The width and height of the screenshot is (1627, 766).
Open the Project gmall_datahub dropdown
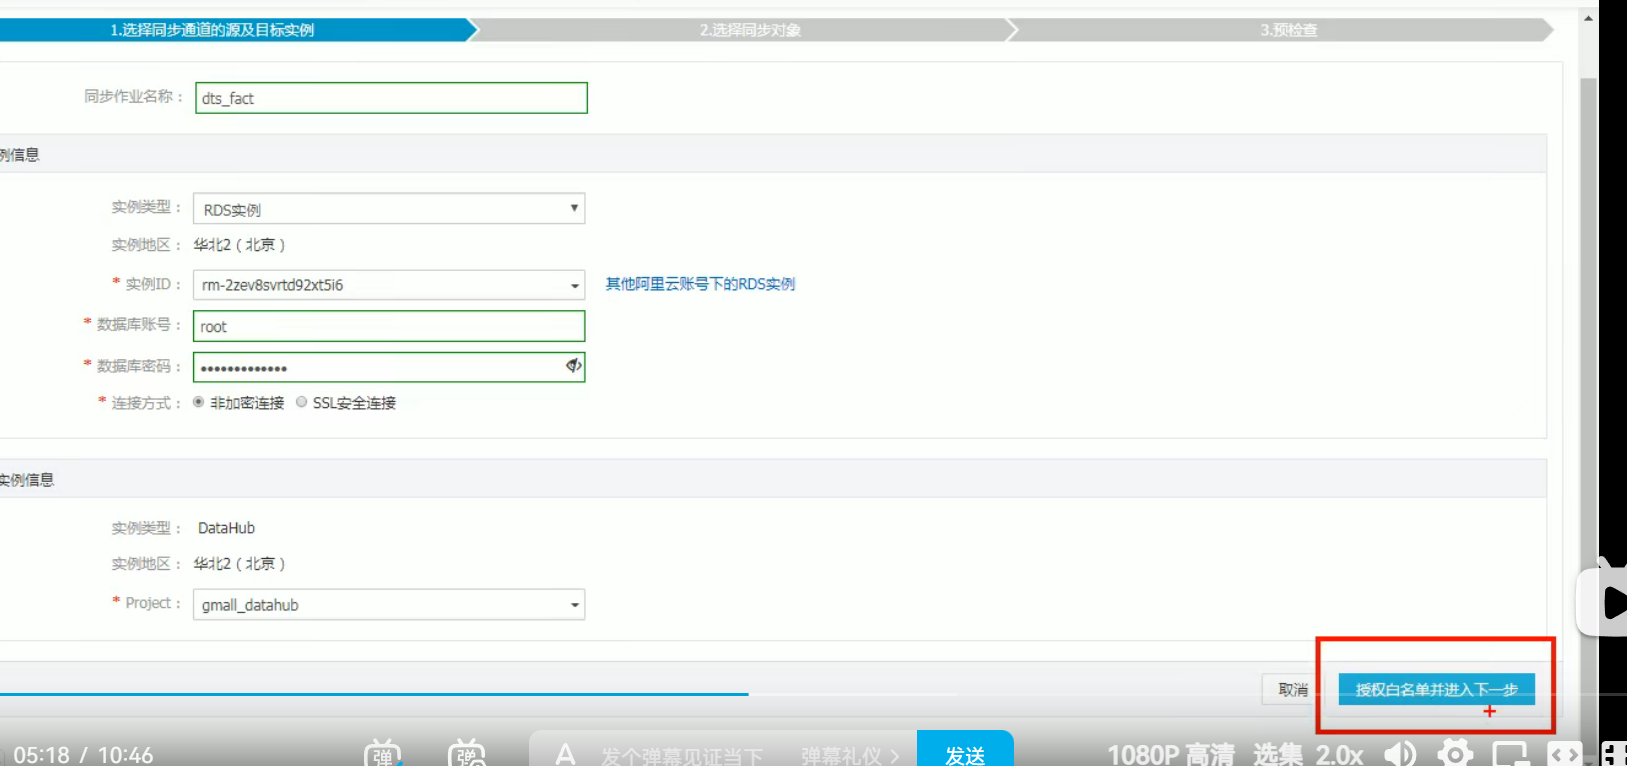pyautogui.click(x=388, y=605)
